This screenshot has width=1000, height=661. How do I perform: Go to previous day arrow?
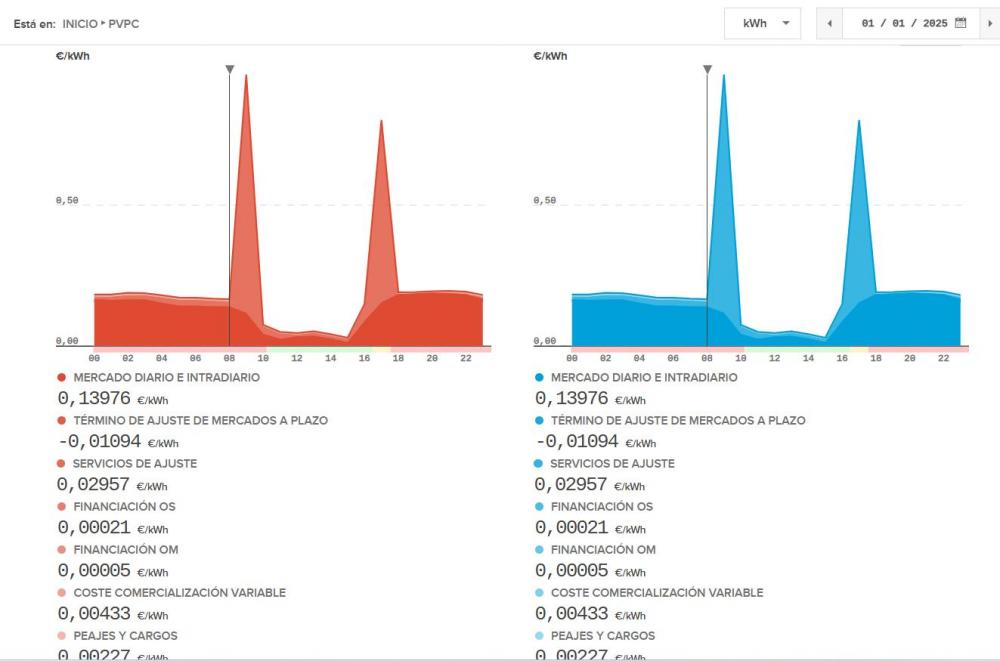tap(830, 24)
